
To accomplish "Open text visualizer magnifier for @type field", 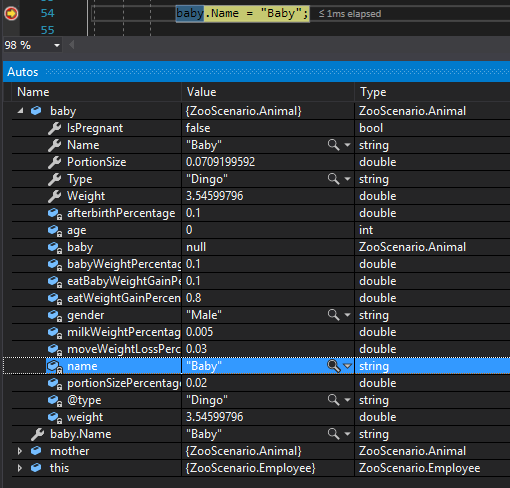I will (x=334, y=400).
